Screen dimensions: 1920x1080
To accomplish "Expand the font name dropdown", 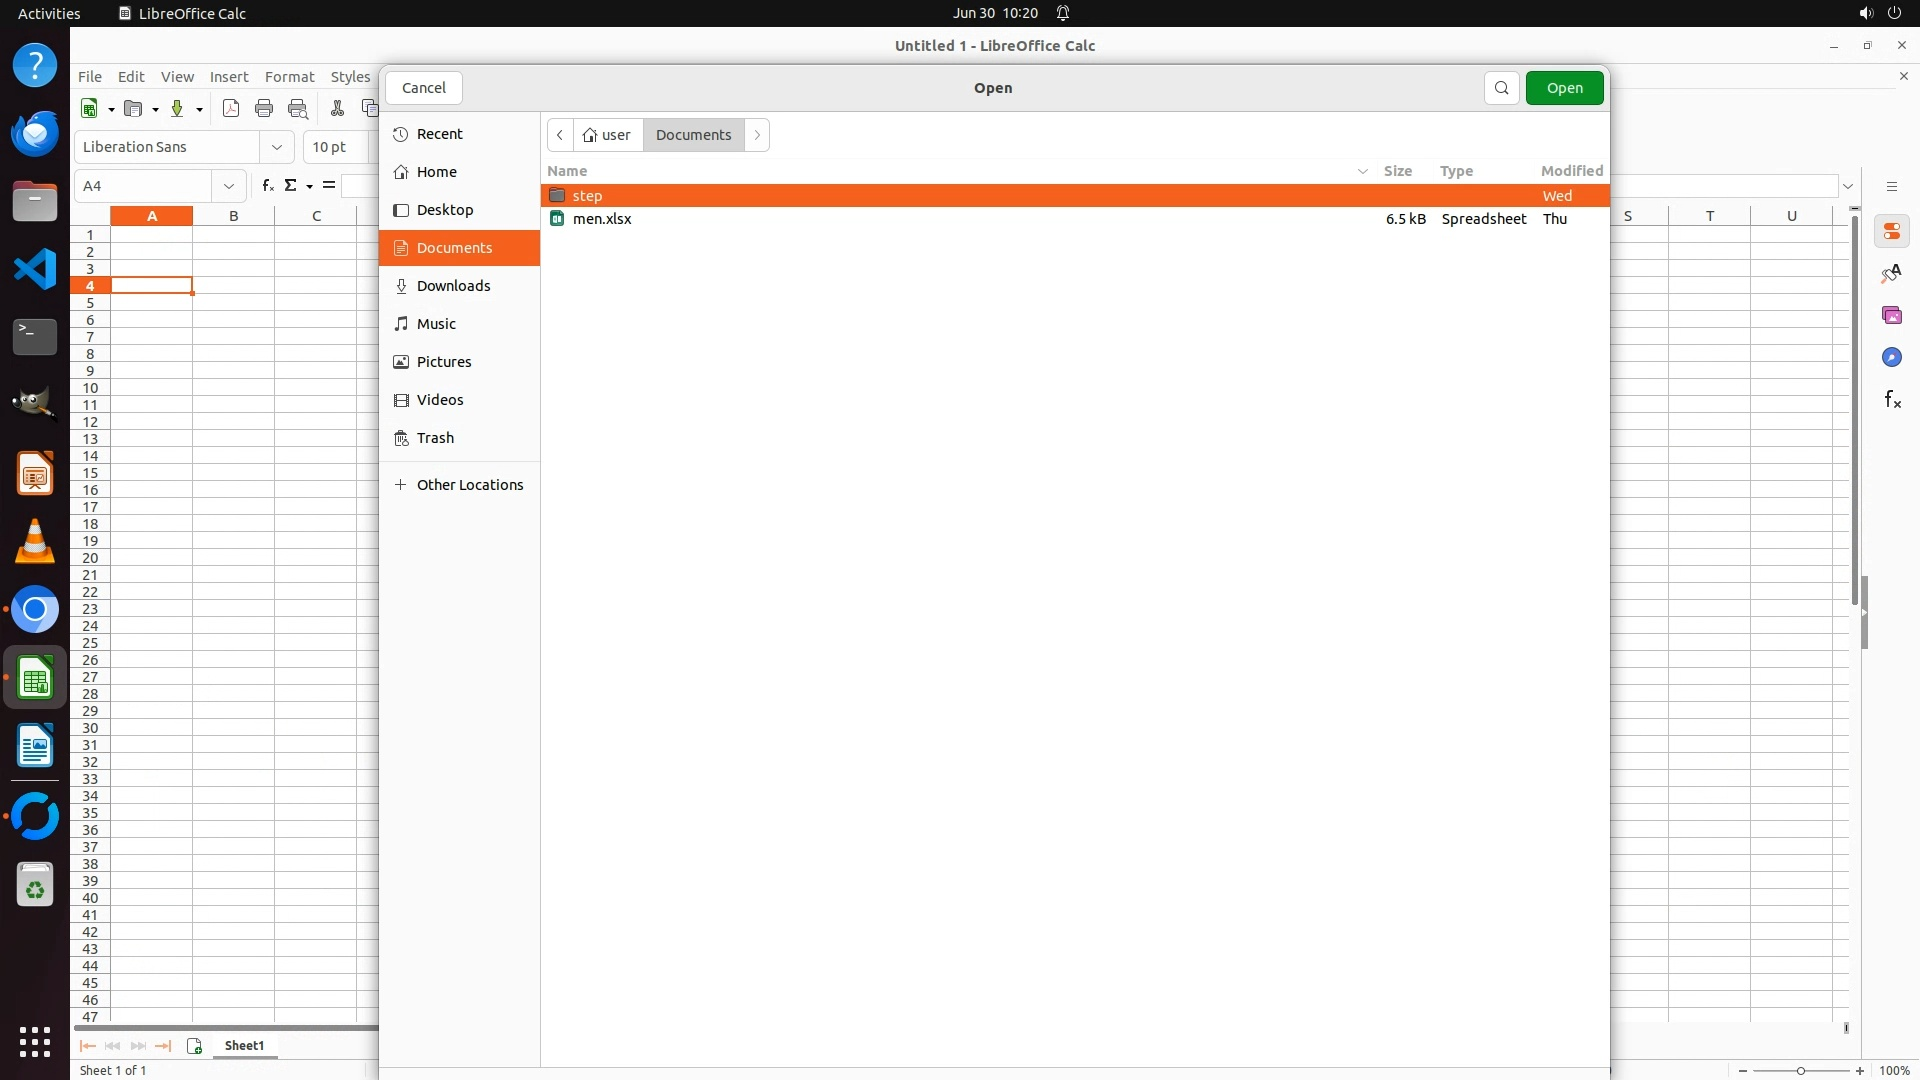I will pyautogui.click(x=277, y=147).
